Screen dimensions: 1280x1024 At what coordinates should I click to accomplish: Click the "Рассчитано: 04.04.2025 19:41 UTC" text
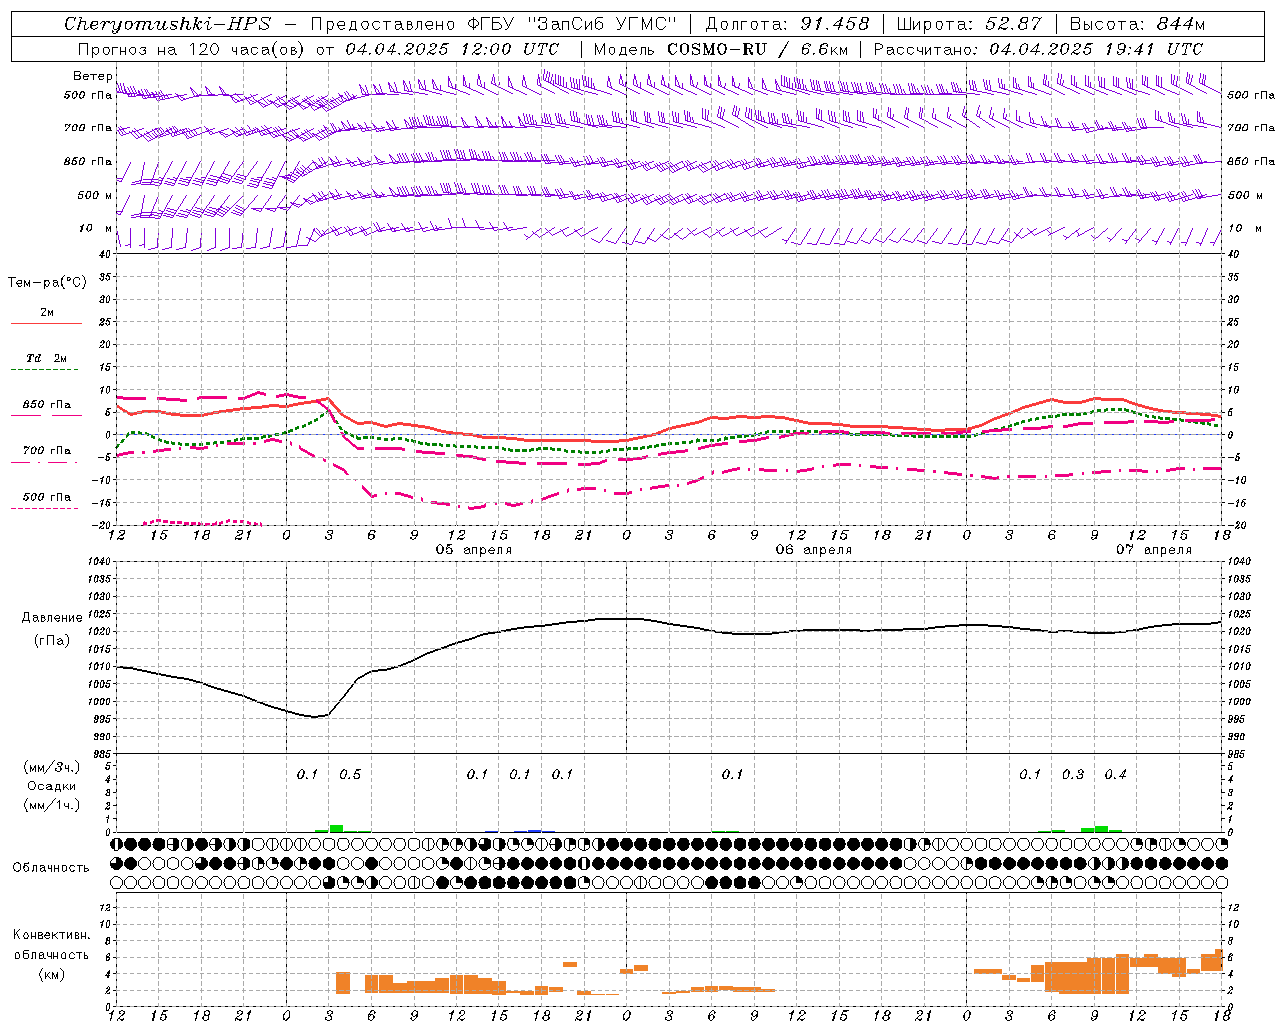click(x=1038, y=49)
